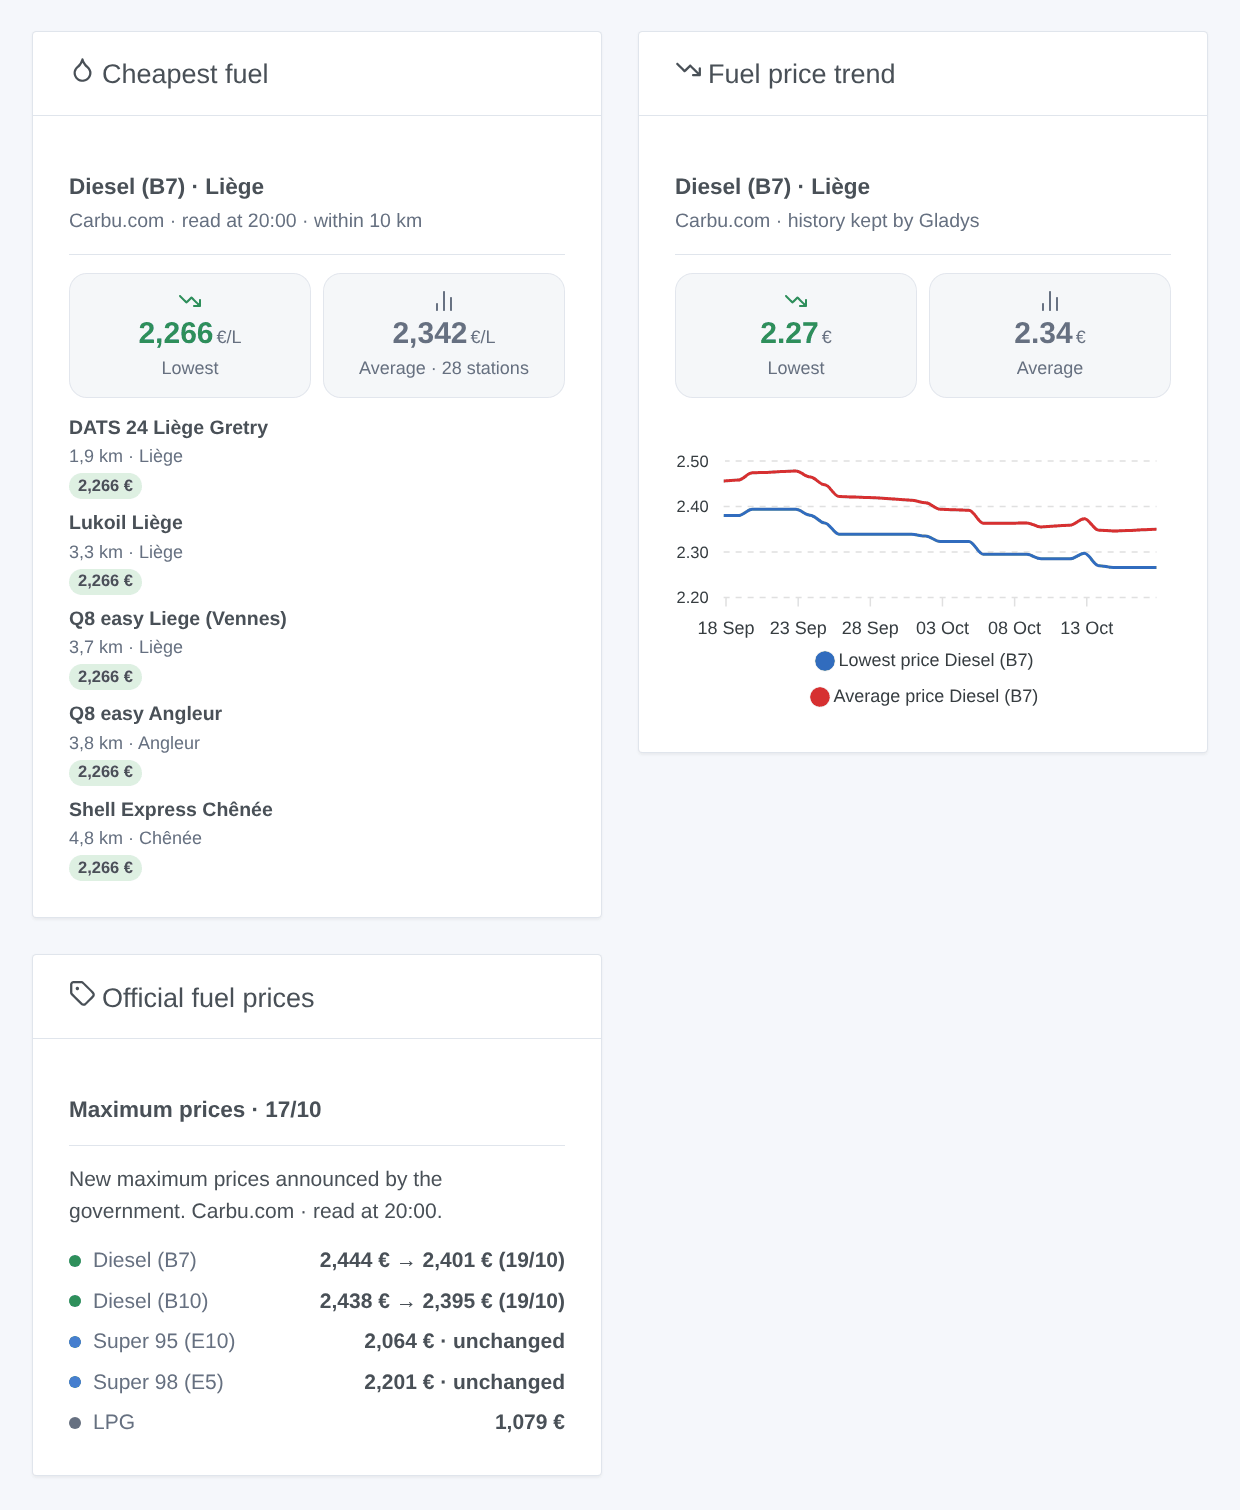This screenshot has width=1240, height=1510.
Task: Click the blue legend dot for Lowest price
Action: click(825, 661)
